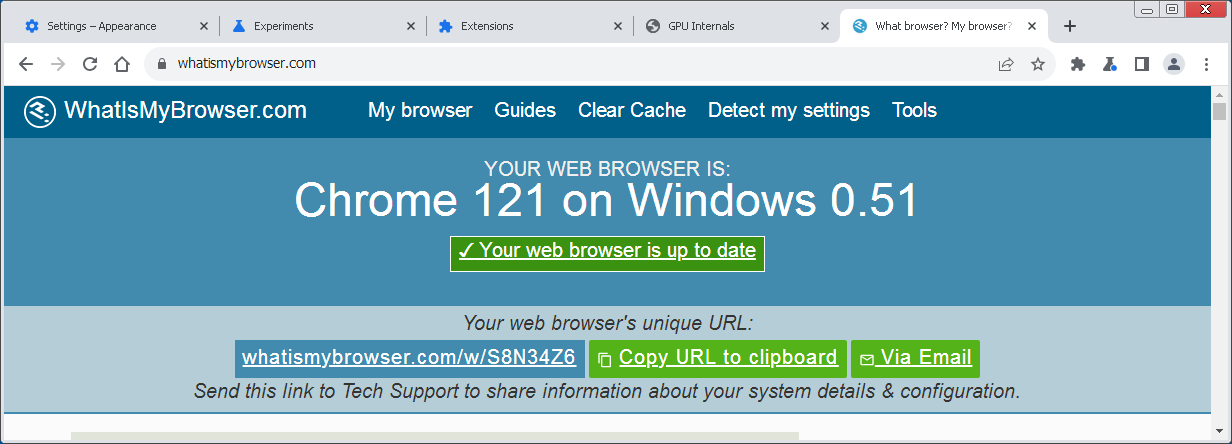Image resolution: width=1232 pixels, height=444 pixels.
Task: Open the Extensions puzzle menu
Action: [1077, 64]
